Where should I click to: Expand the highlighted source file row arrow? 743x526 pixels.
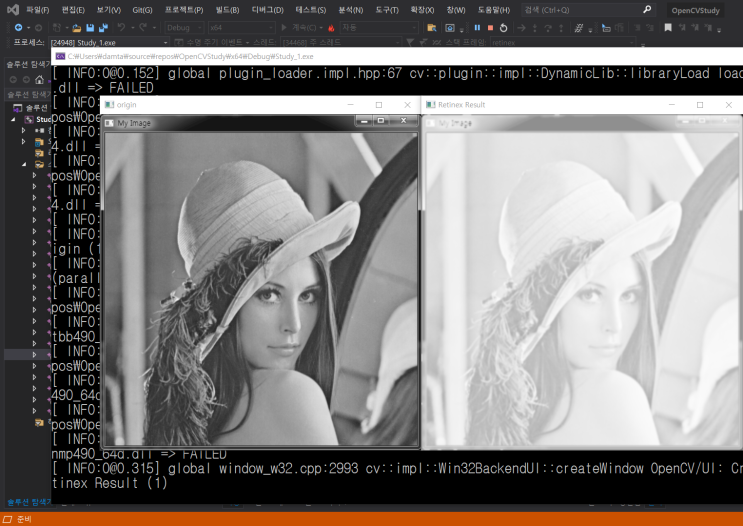pyautogui.click(x=34, y=354)
